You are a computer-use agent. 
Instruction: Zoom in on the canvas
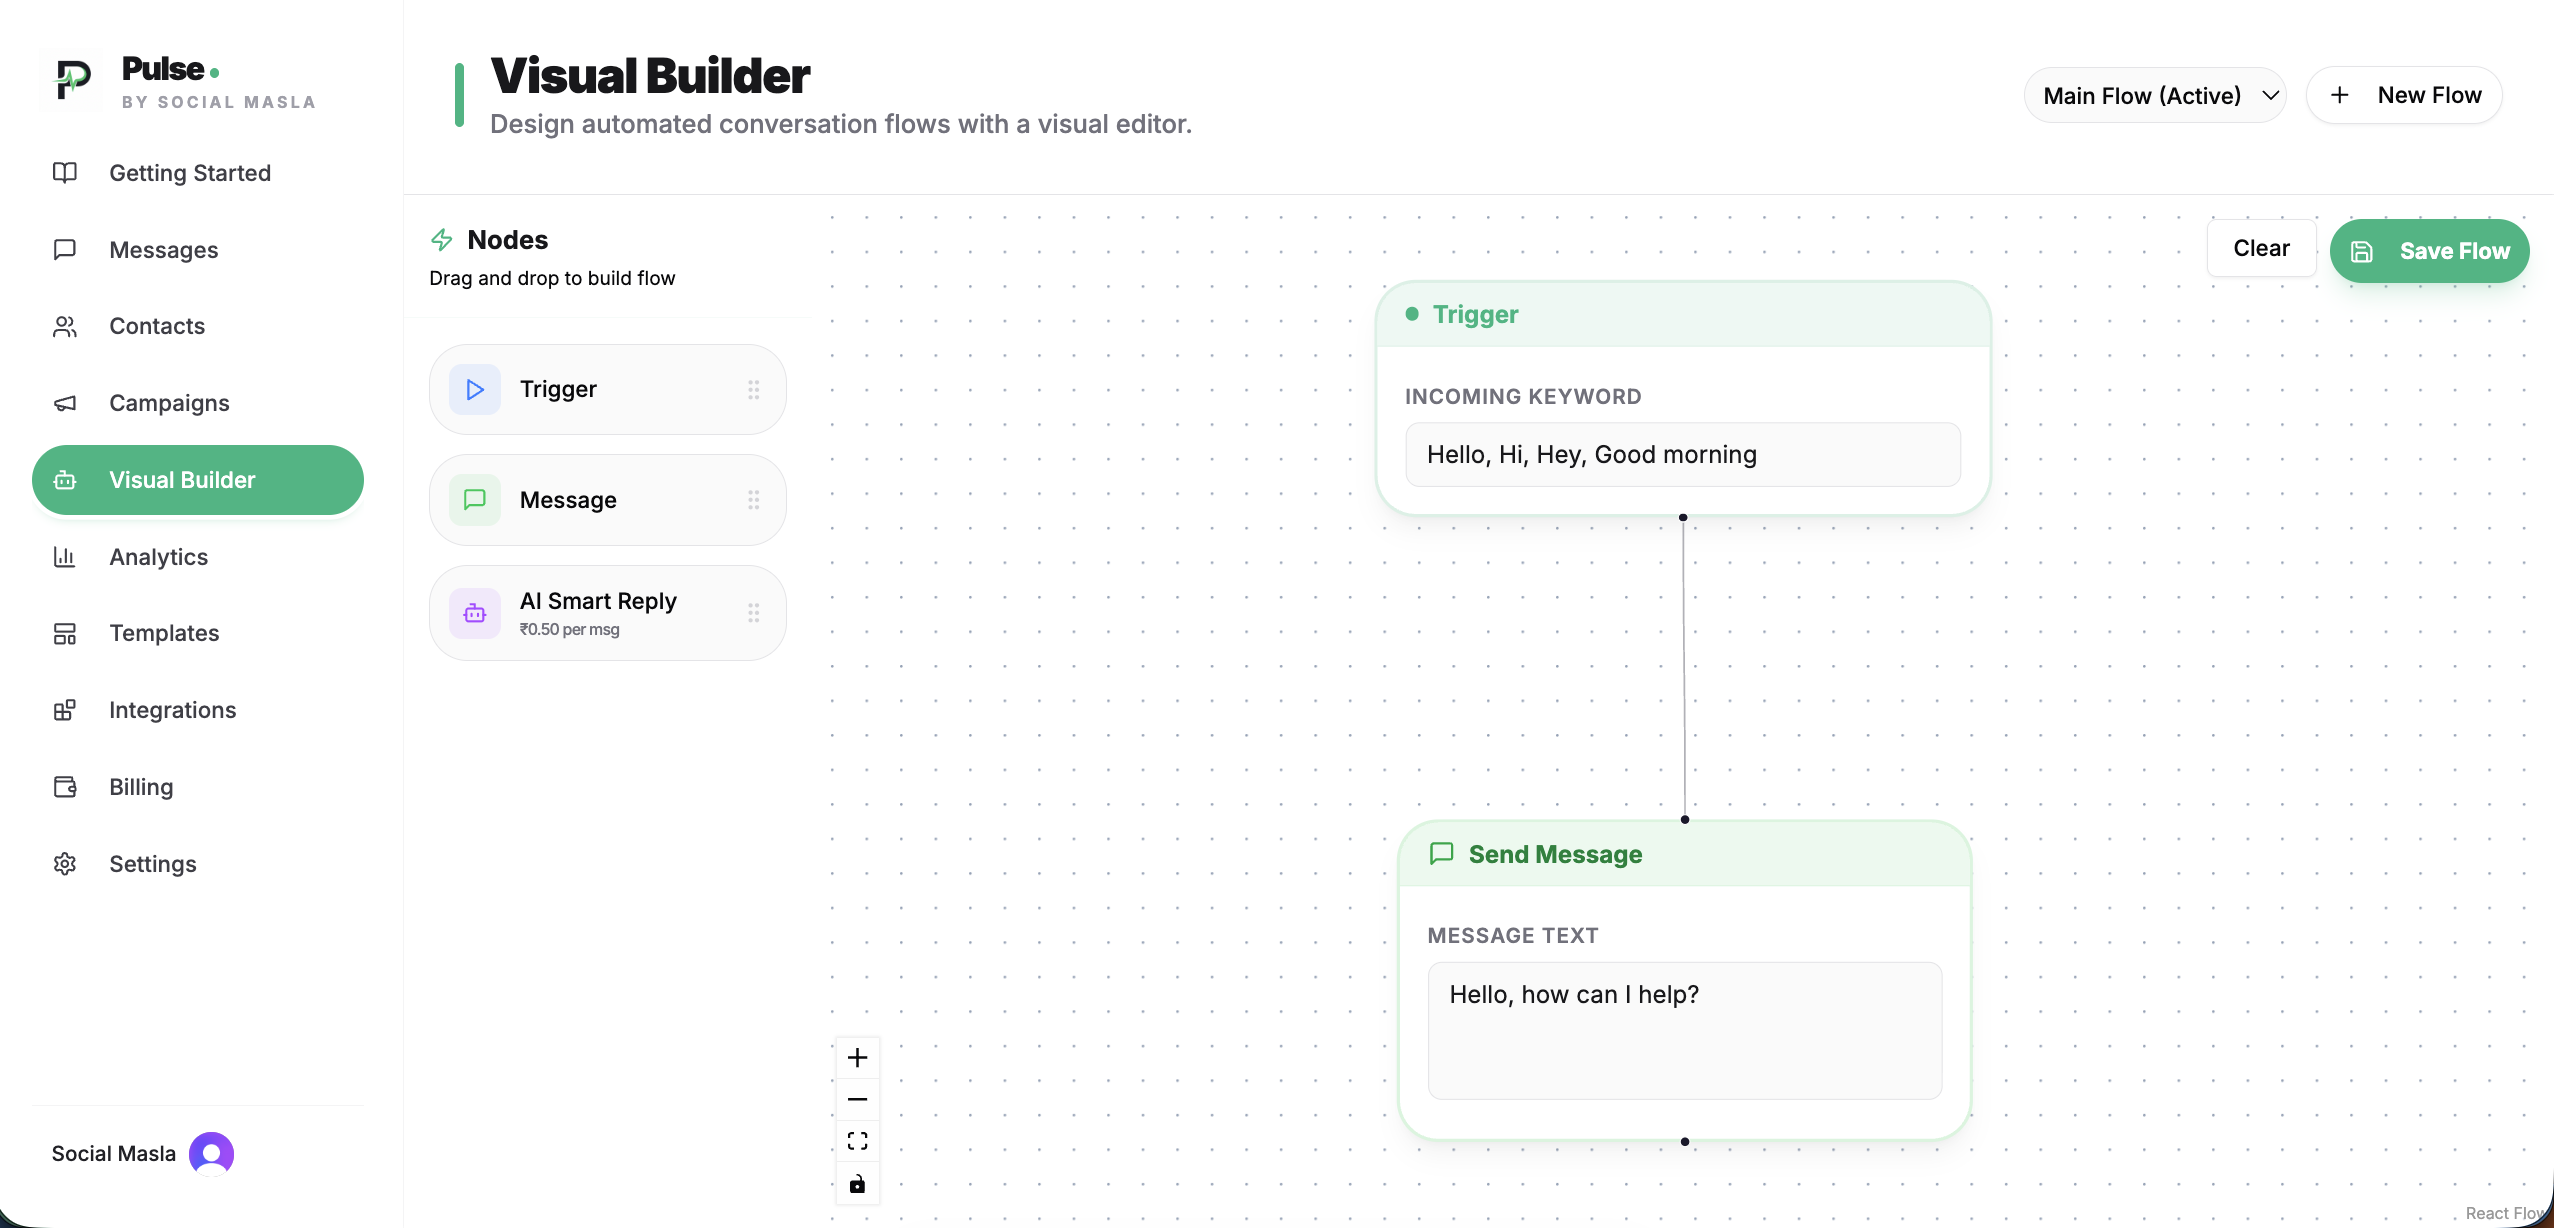coord(857,1057)
